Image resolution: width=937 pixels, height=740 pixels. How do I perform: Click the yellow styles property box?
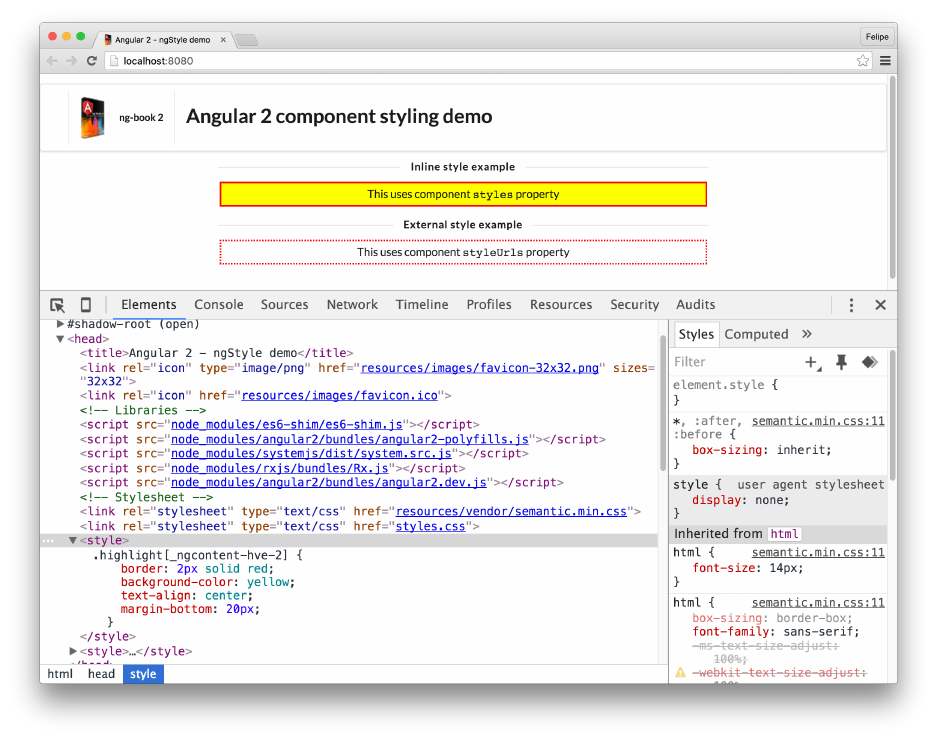pos(463,194)
